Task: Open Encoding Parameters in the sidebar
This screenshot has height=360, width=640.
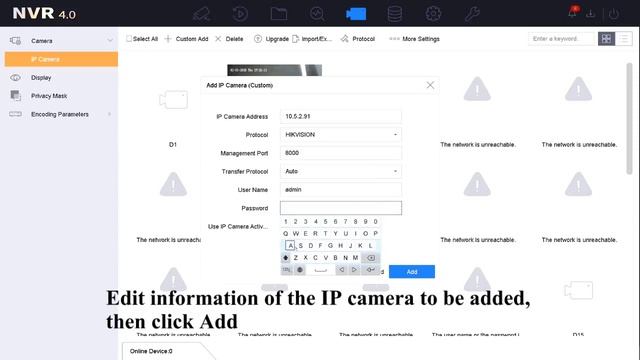Action: coord(61,114)
